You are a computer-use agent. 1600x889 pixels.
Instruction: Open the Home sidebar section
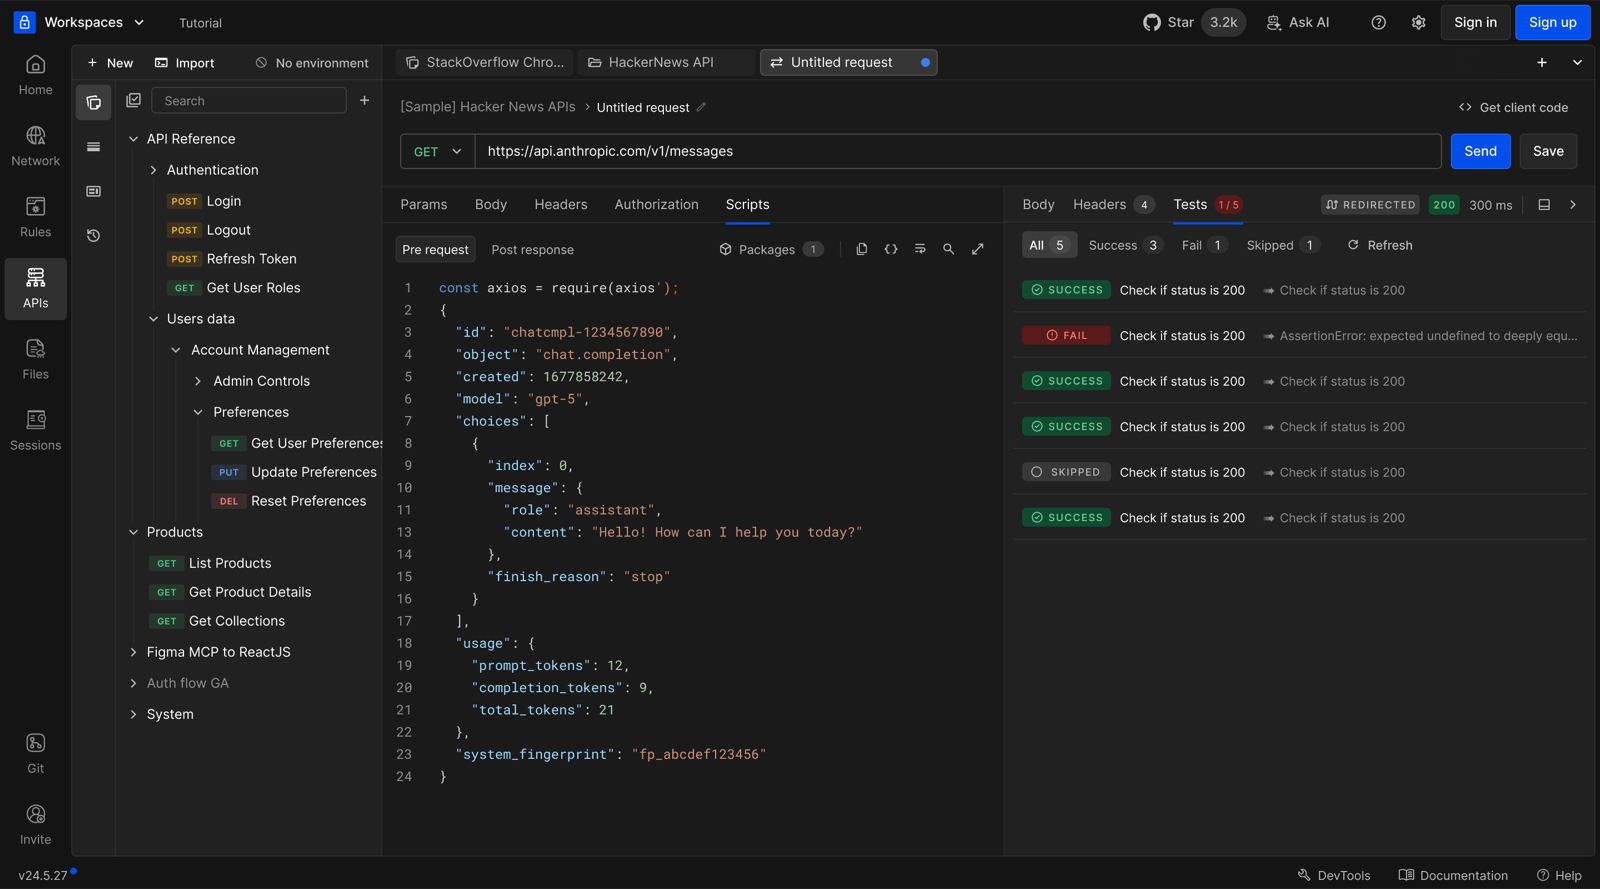[x=35, y=76]
